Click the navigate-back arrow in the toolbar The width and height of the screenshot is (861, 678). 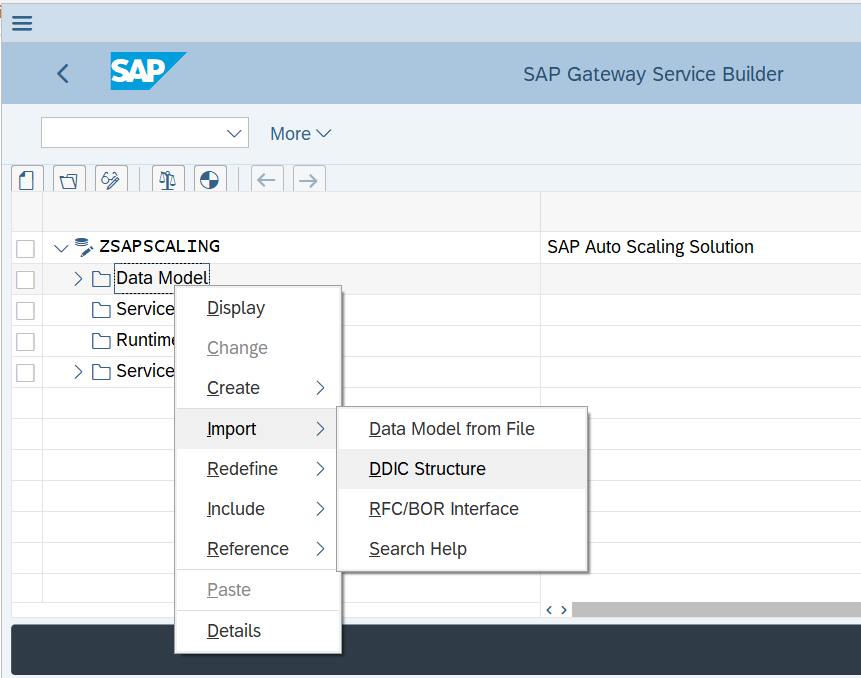click(x=267, y=180)
